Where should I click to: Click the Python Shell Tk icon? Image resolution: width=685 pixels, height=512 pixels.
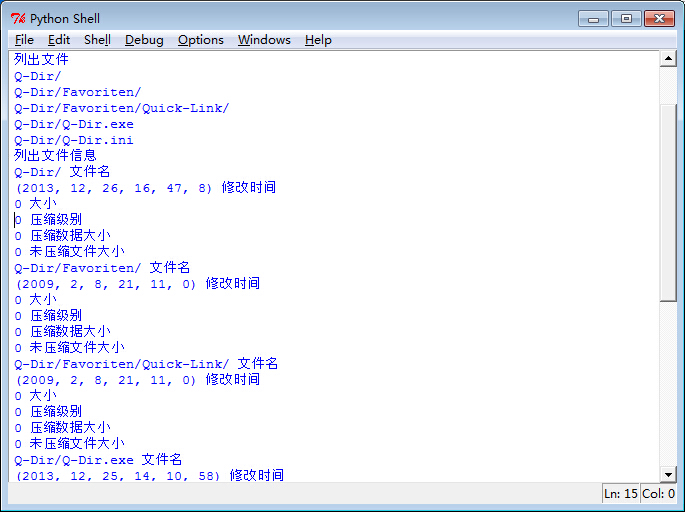click(x=18, y=18)
